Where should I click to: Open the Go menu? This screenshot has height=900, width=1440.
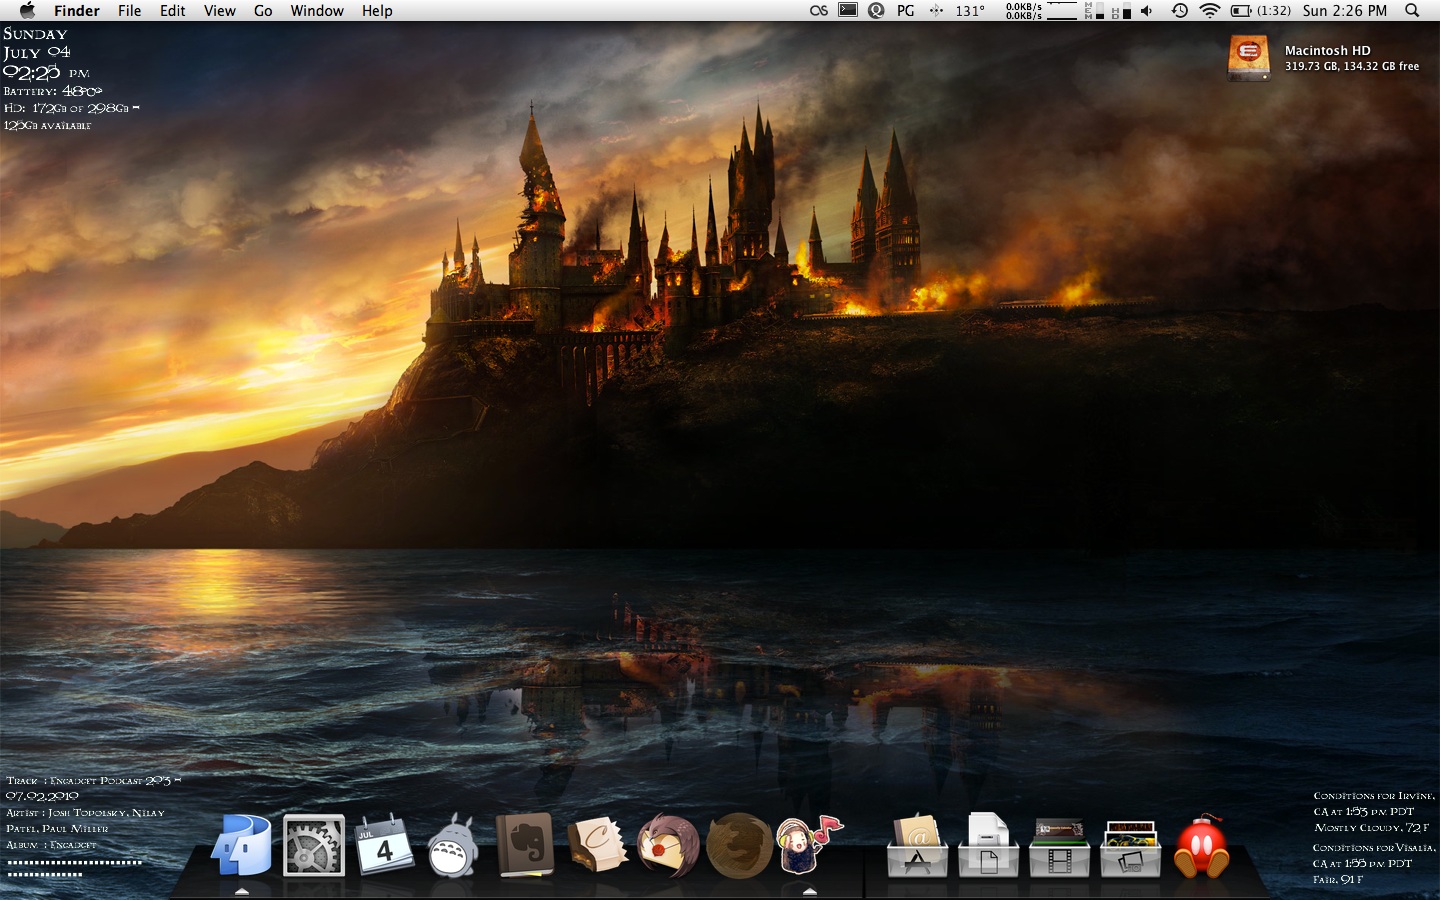pos(263,11)
